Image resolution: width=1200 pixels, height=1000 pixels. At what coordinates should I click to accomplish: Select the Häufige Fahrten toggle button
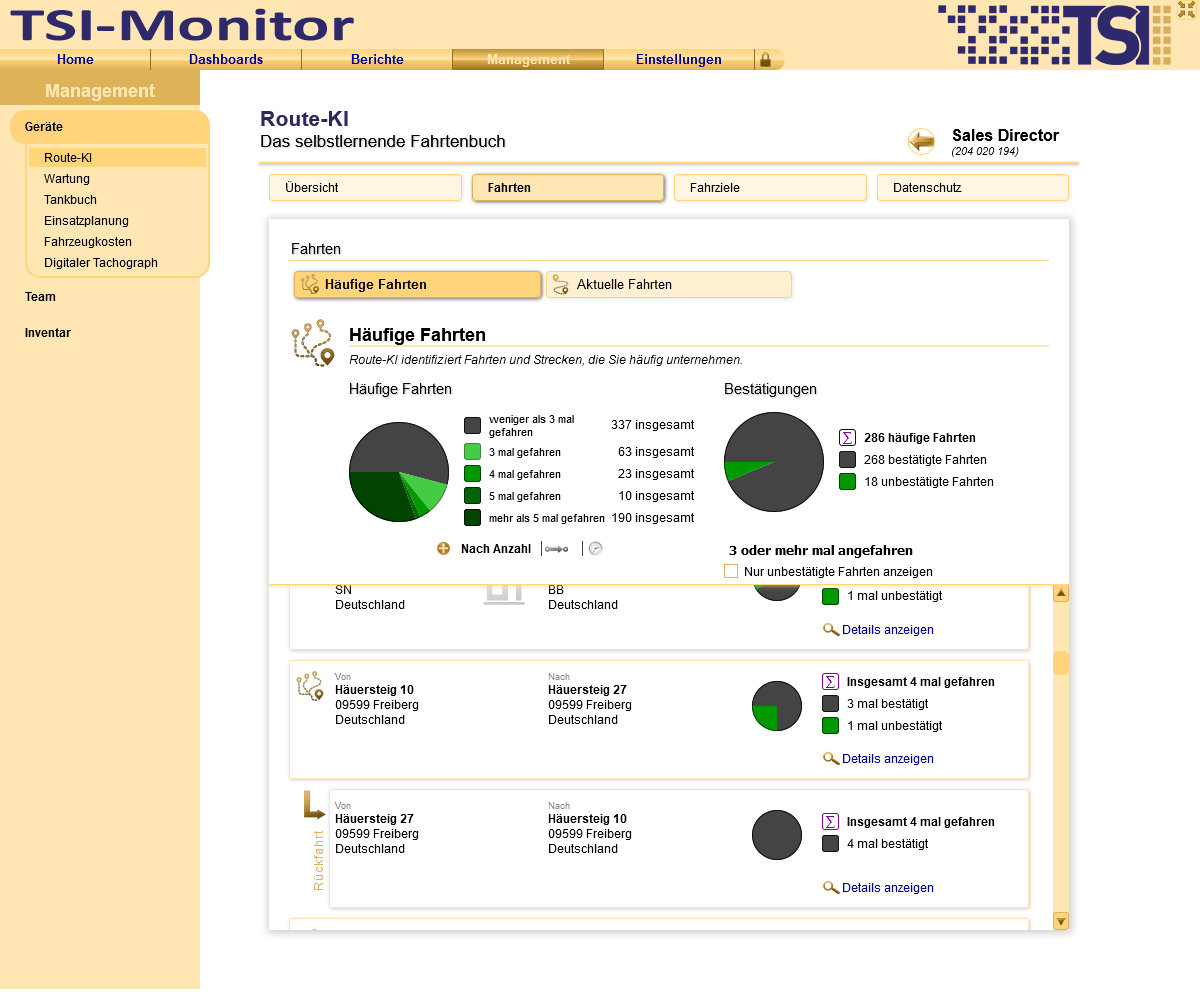(x=417, y=285)
